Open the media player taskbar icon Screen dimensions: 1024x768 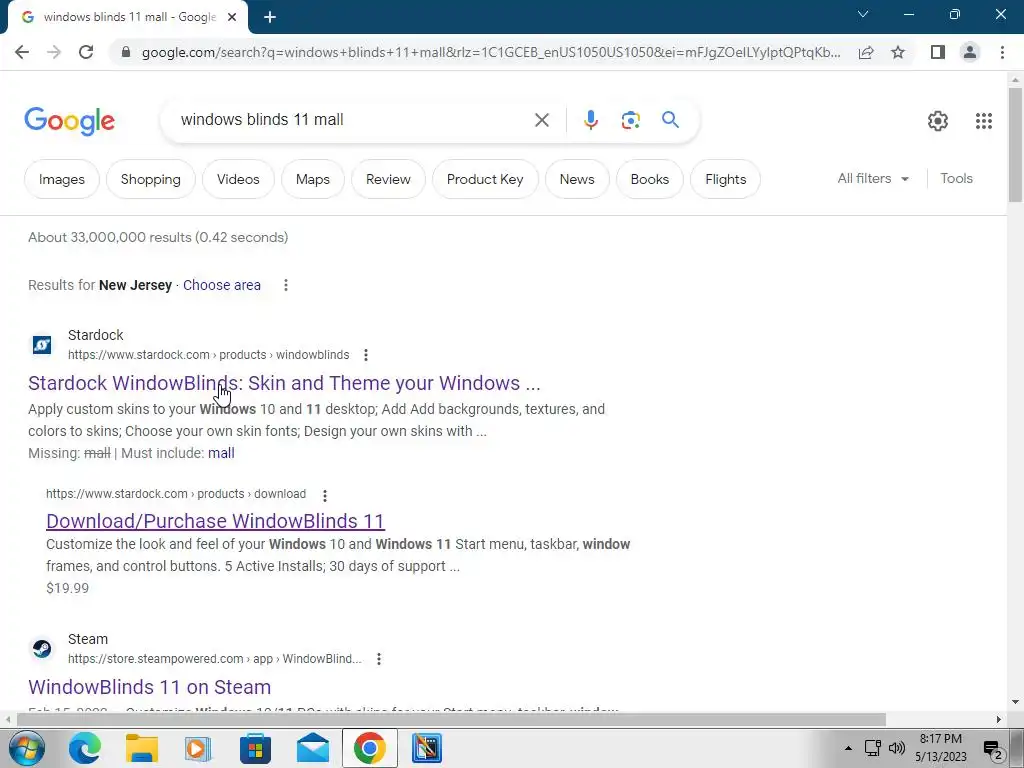[x=198, y=748]
